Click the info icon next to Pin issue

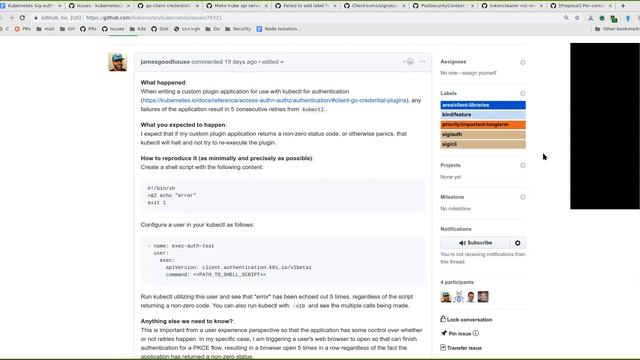point(476,333)
